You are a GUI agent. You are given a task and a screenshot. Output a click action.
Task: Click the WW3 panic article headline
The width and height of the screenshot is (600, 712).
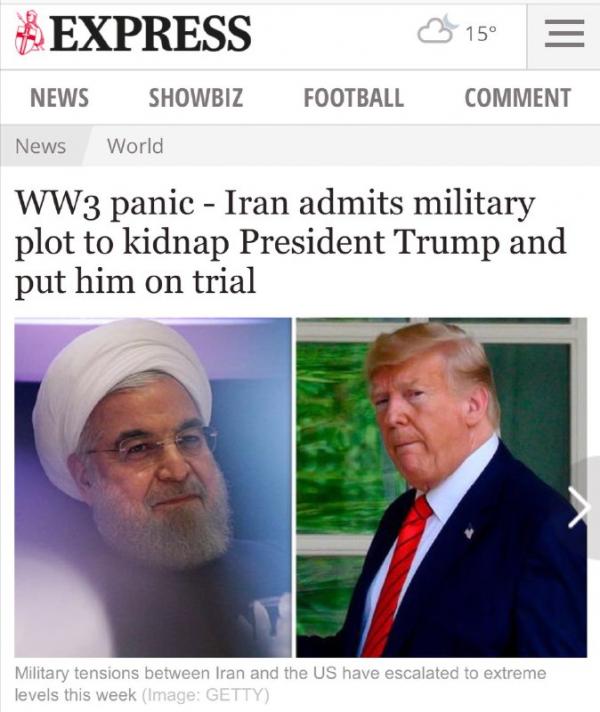(291, 242)
